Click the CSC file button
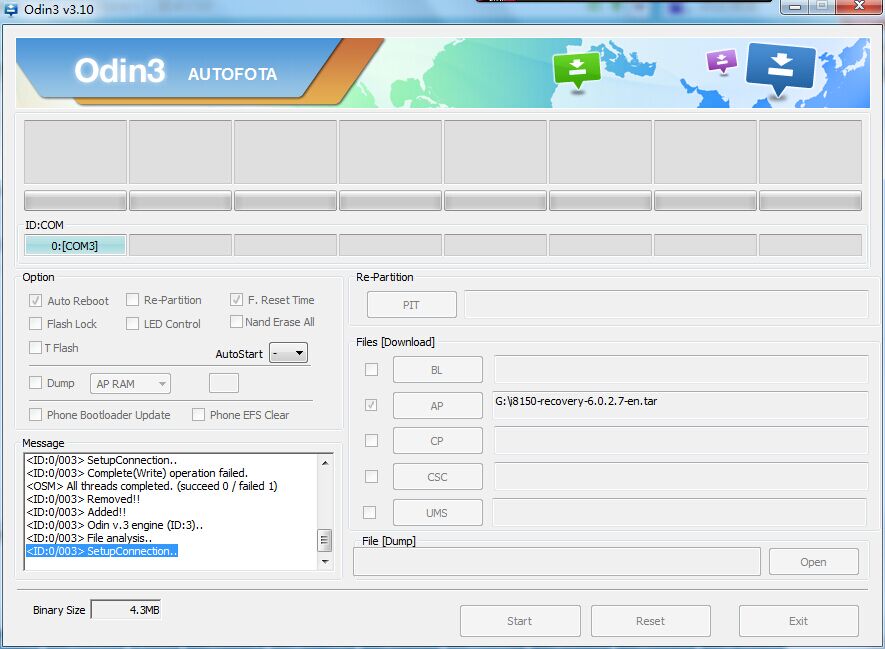The width and height of the screenshot is (885, 649). pyautogui.click(x=437, y=477)
